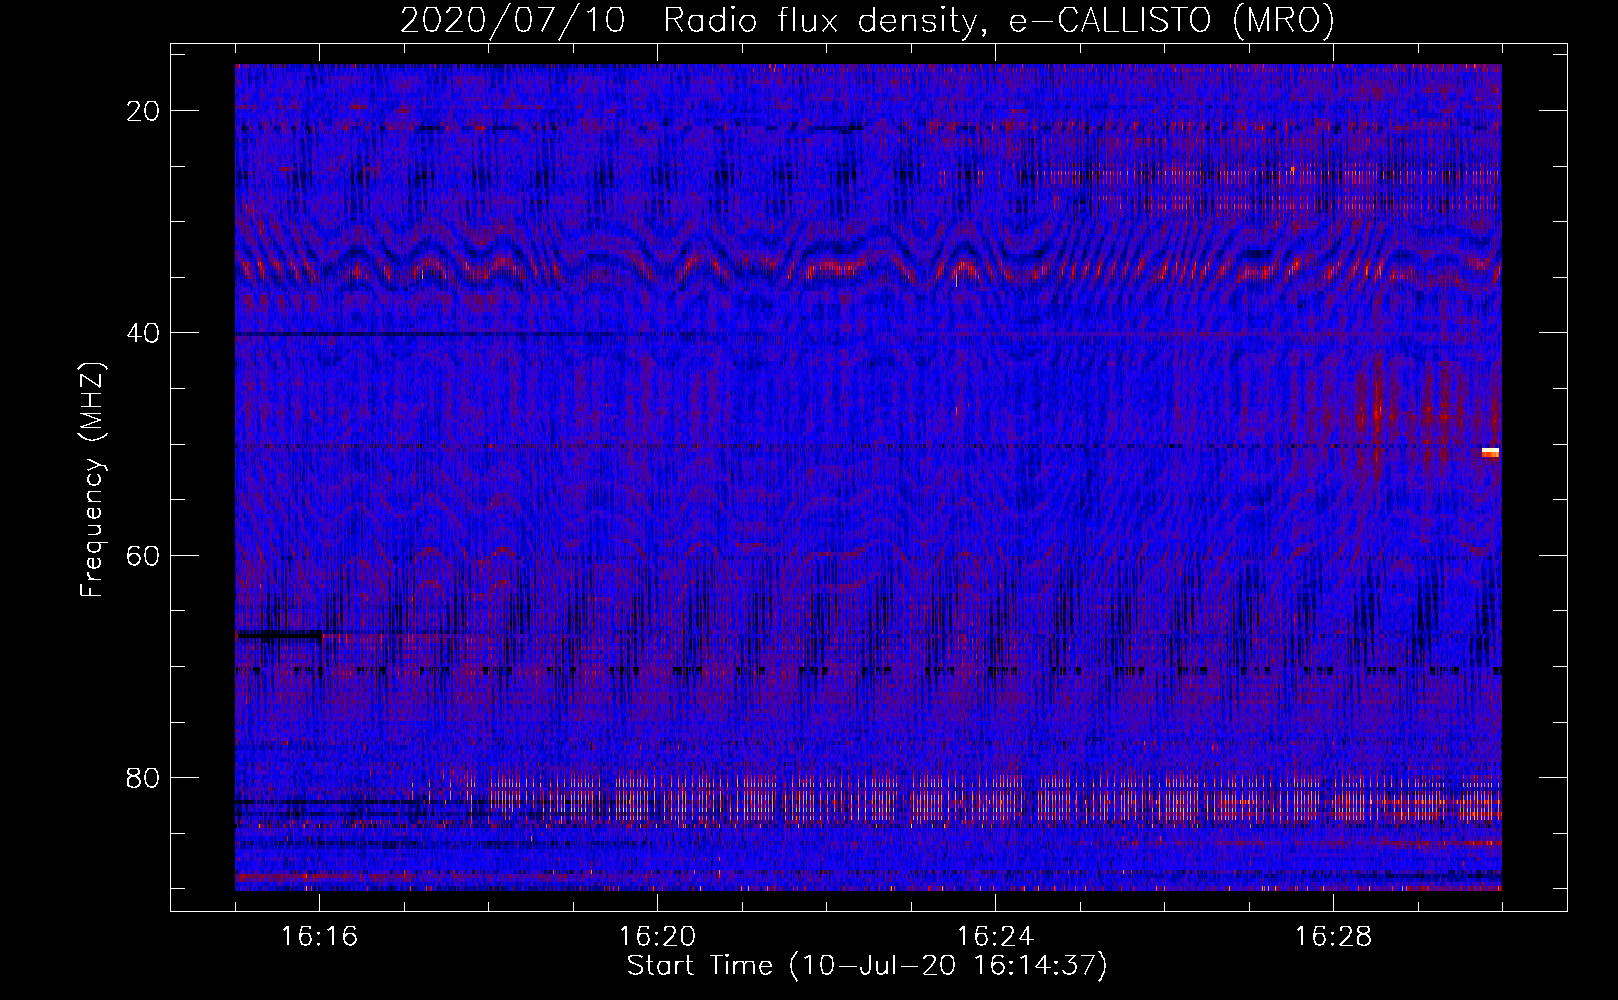The height and width of the screenshot is (1000, 1618).
Task: Click the 16:24 time tick label
Action: (996, 937)
